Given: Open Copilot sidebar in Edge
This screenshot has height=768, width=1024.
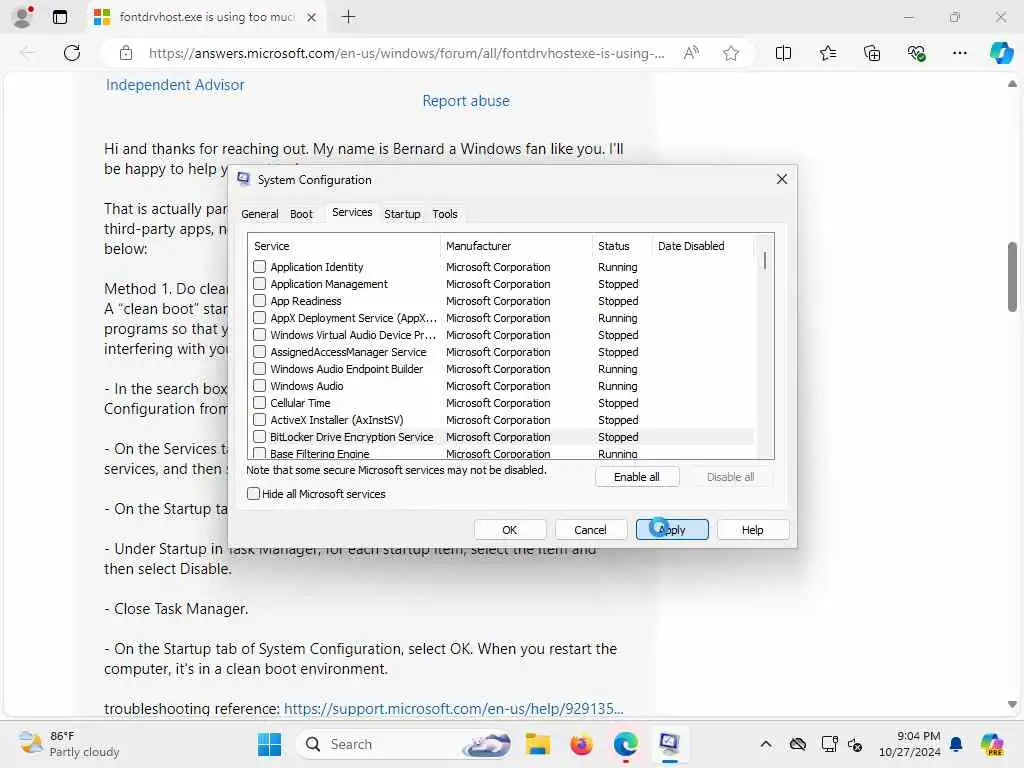Looking at the screenshot, I should pos(1000,53).
